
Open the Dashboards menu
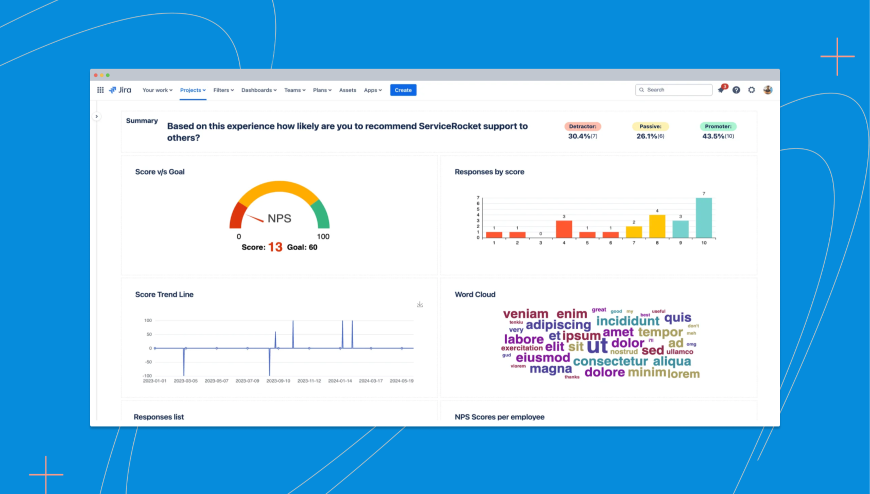259,90
